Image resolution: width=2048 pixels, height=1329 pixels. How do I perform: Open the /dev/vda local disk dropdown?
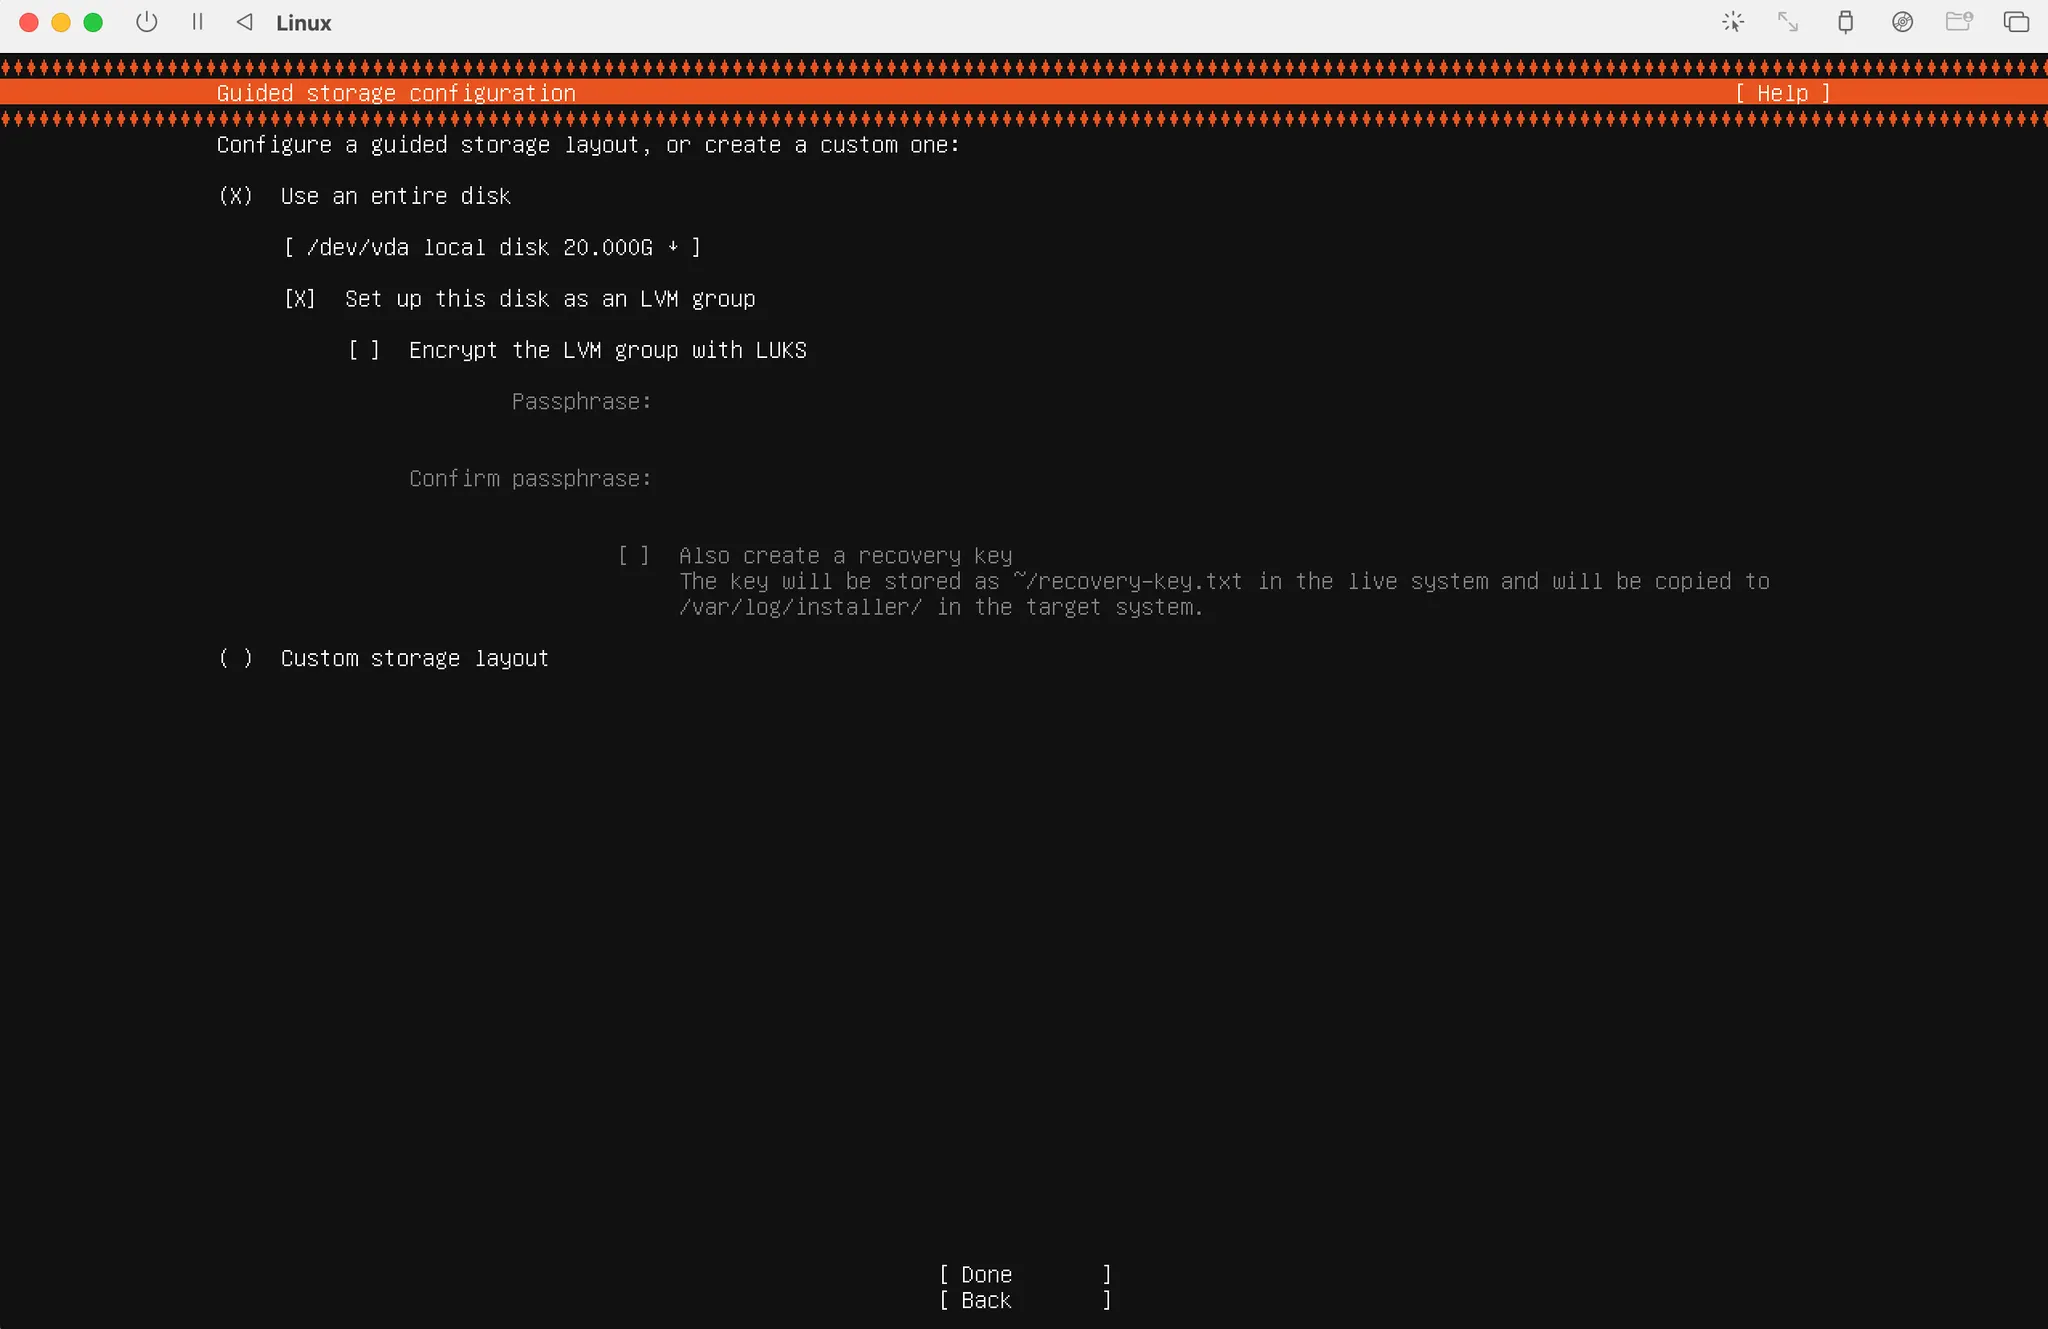pyautogui.click(x=492, y=247)
